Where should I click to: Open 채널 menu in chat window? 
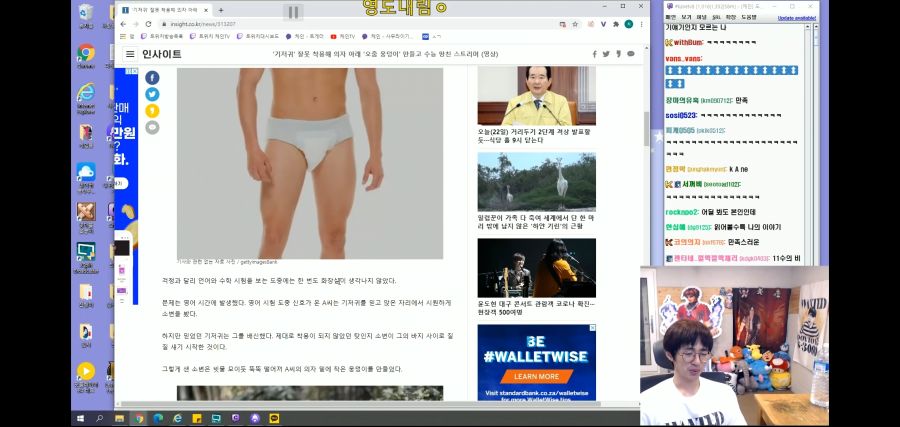[701, 18]
